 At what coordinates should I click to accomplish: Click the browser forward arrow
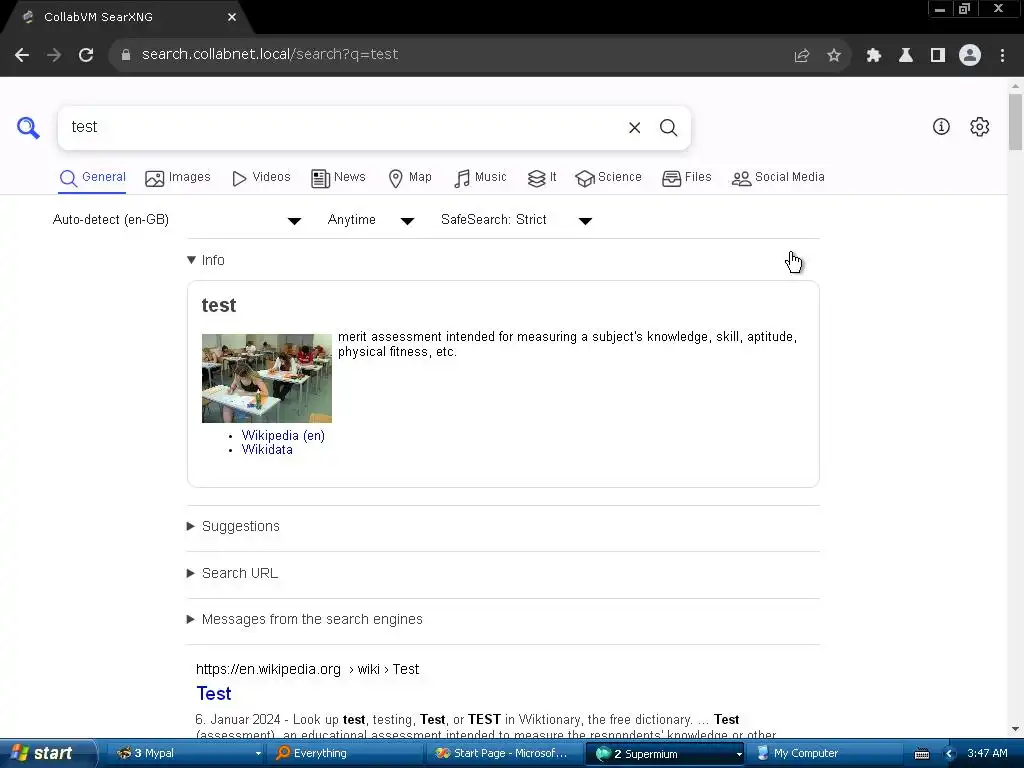point(54,55)
